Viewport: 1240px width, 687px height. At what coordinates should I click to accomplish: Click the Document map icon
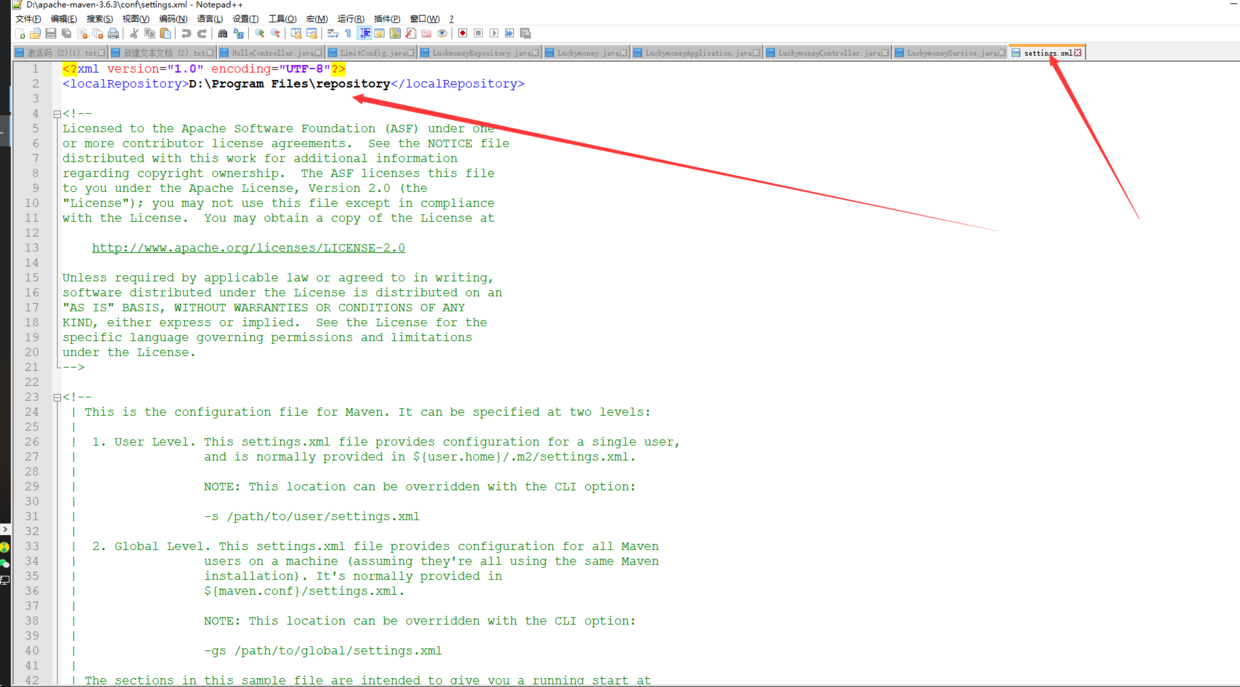[395, 33]
